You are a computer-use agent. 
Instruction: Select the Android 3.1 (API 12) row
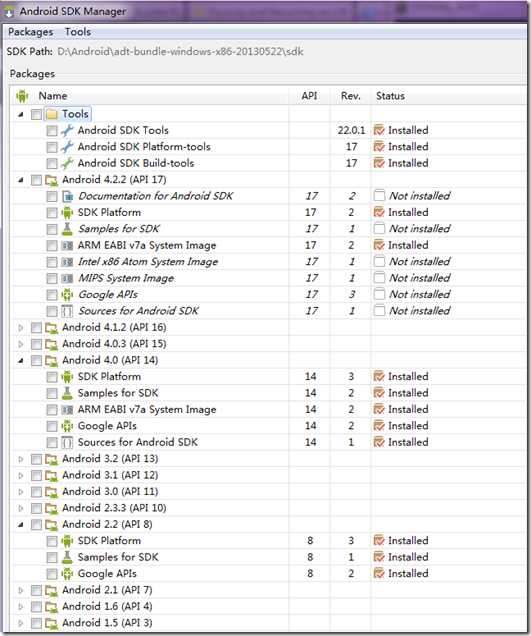point(110,475)
